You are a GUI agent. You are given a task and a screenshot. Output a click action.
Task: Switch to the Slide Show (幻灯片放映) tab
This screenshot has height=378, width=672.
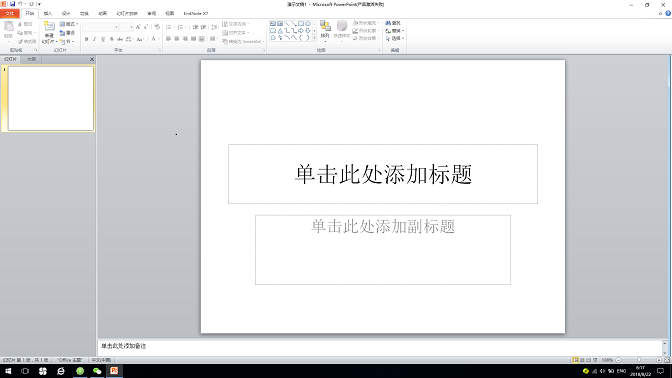click(x=127, y=14)
